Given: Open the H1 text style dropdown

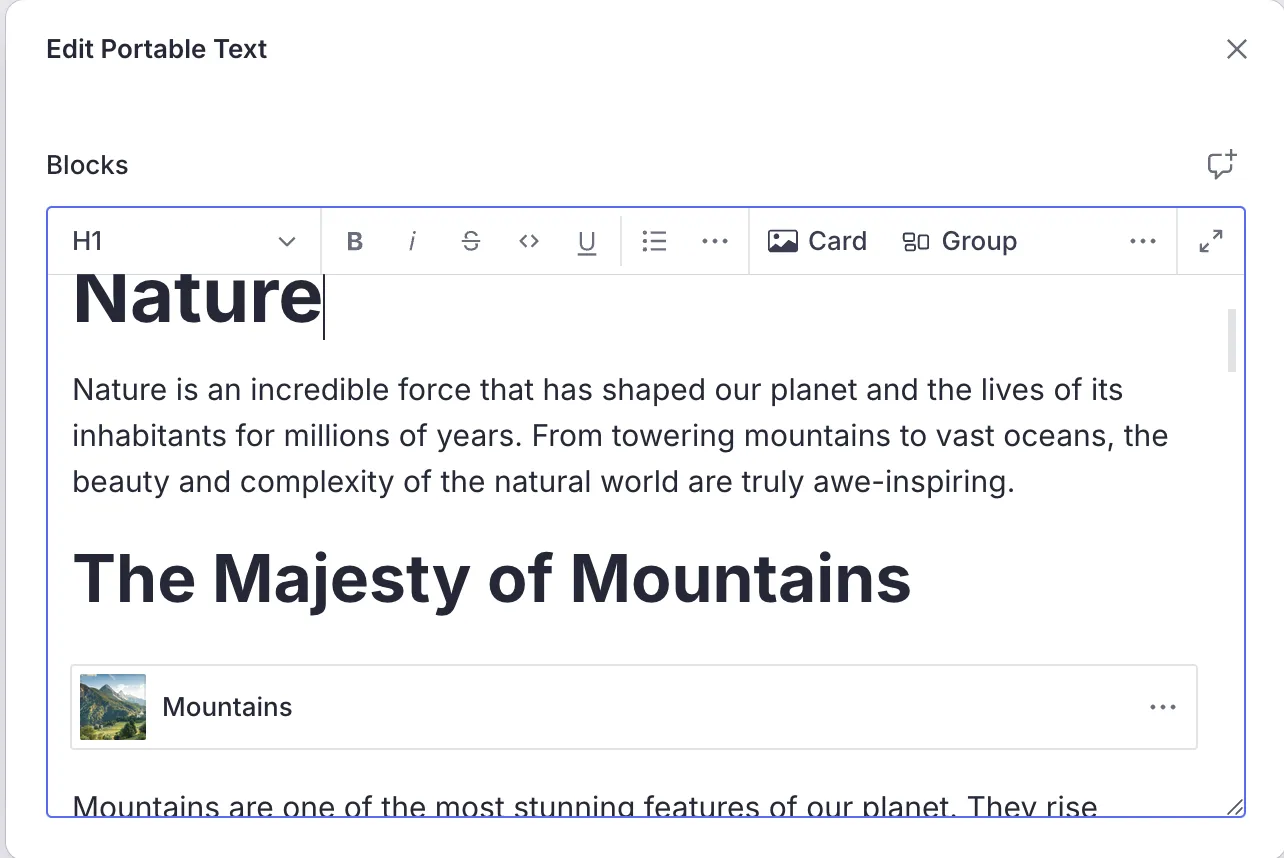Looking at the screenshot, I should click(x=184, y=241).
